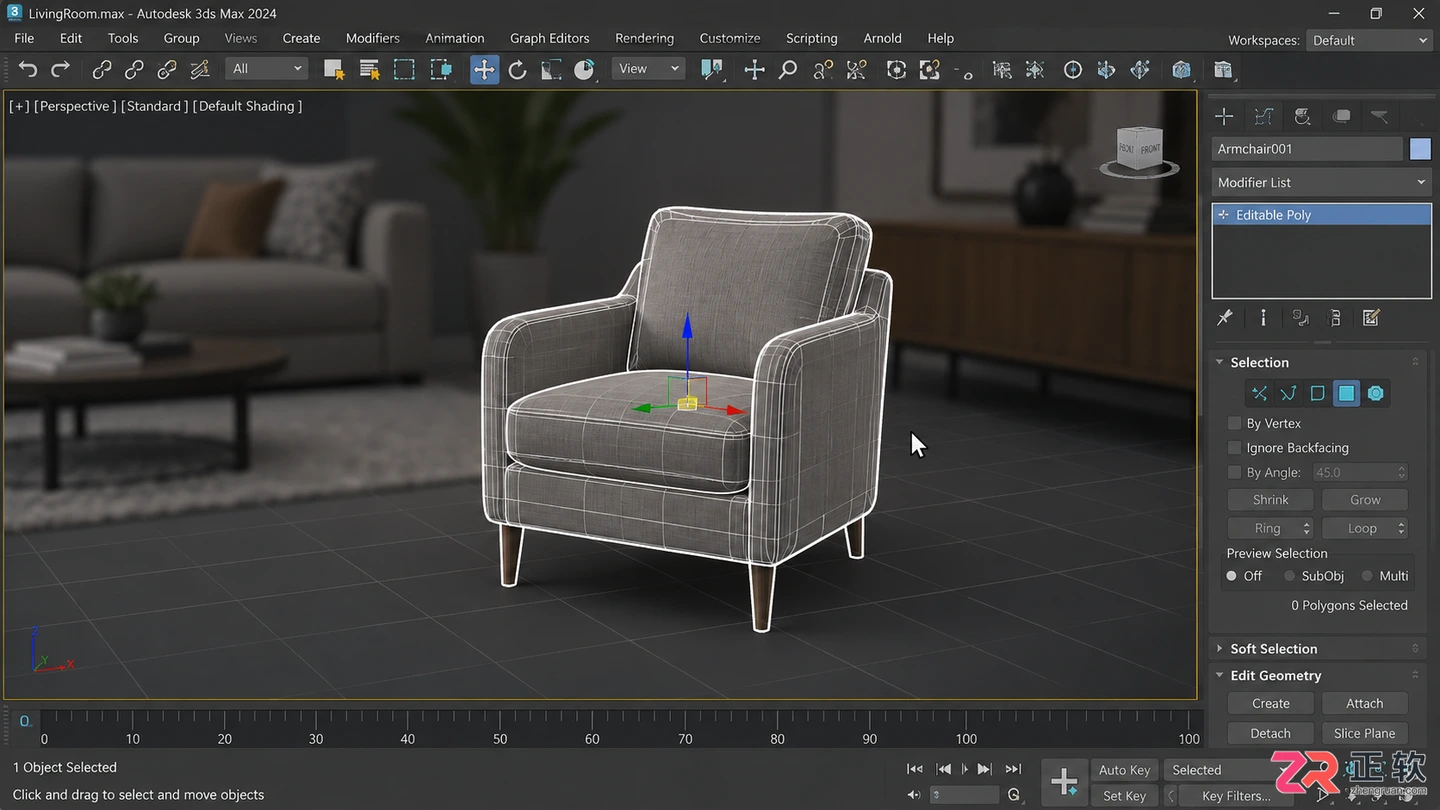Click the Rectangular Selection Region icon

(x=404, y=69)
